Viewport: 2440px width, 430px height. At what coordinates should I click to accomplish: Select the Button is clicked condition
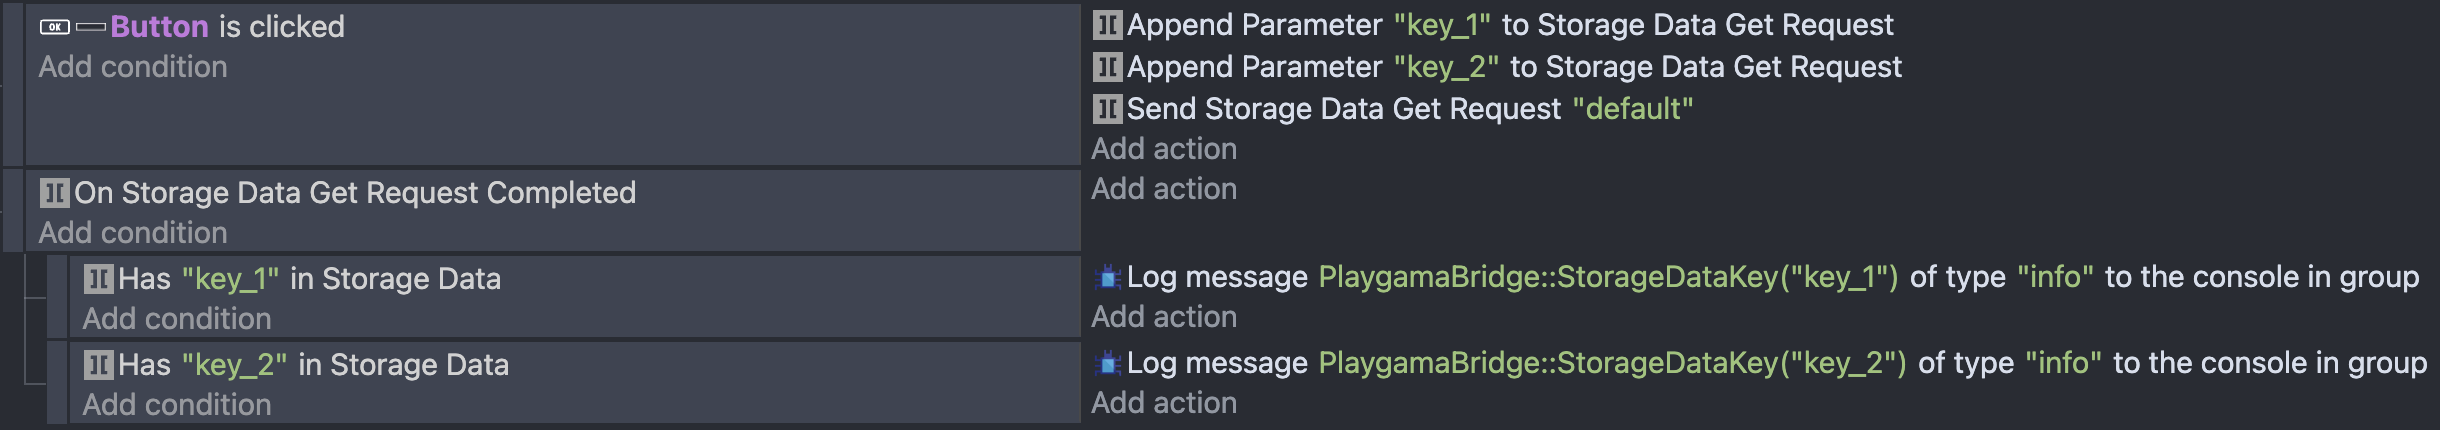pyautogui.click(x=280, y=27)
